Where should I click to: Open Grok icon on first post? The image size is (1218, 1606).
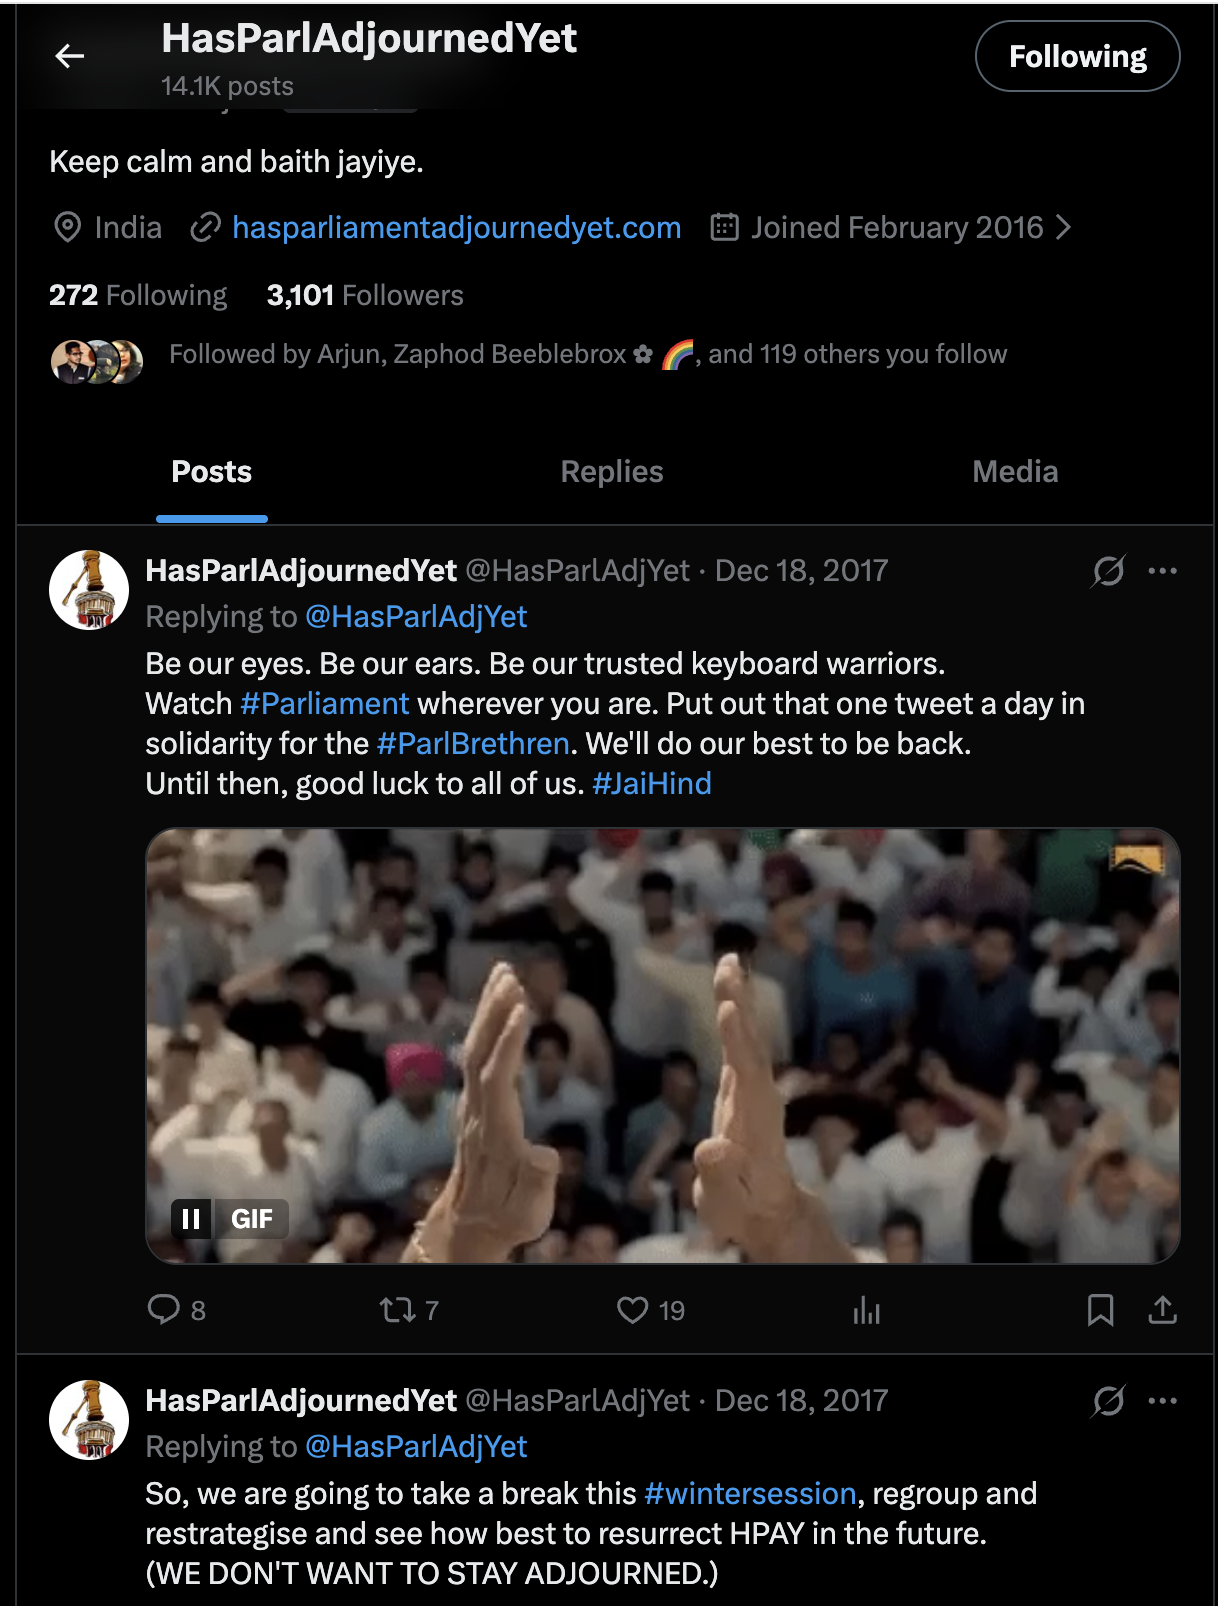pos(1108,571)
